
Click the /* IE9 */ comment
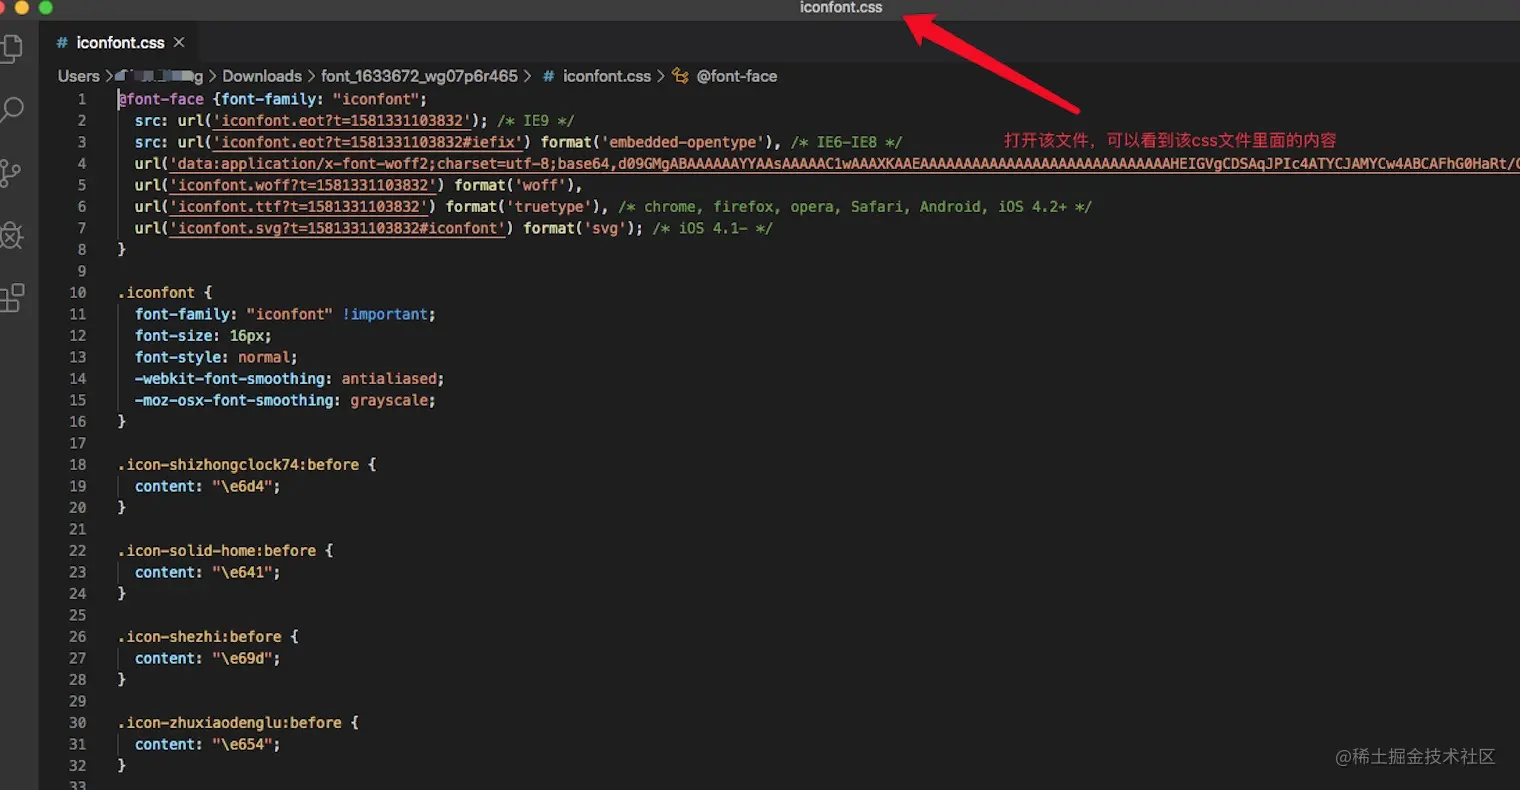pos(535,121)
